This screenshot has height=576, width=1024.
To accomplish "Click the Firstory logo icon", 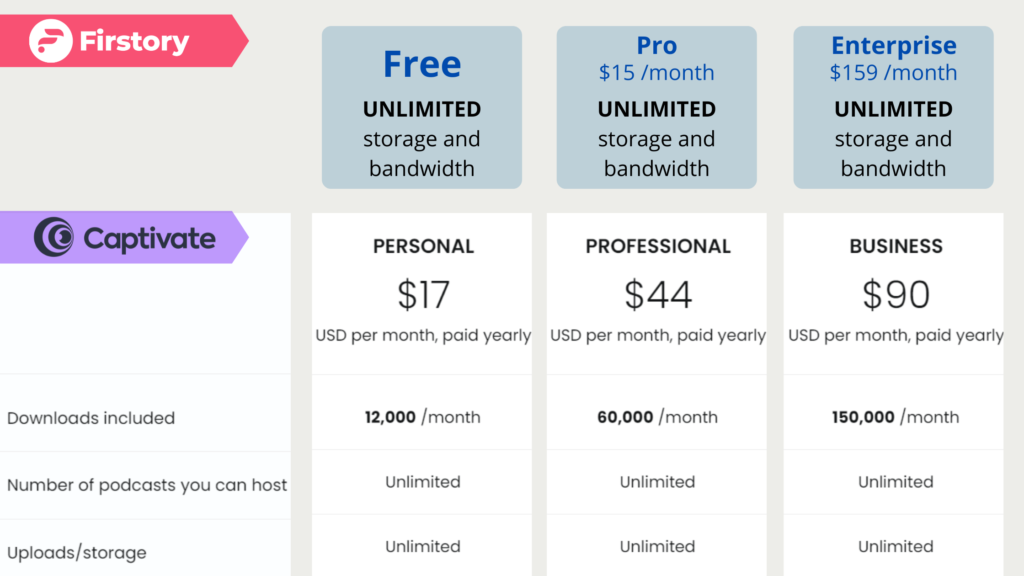I will (x=50, y=40).
